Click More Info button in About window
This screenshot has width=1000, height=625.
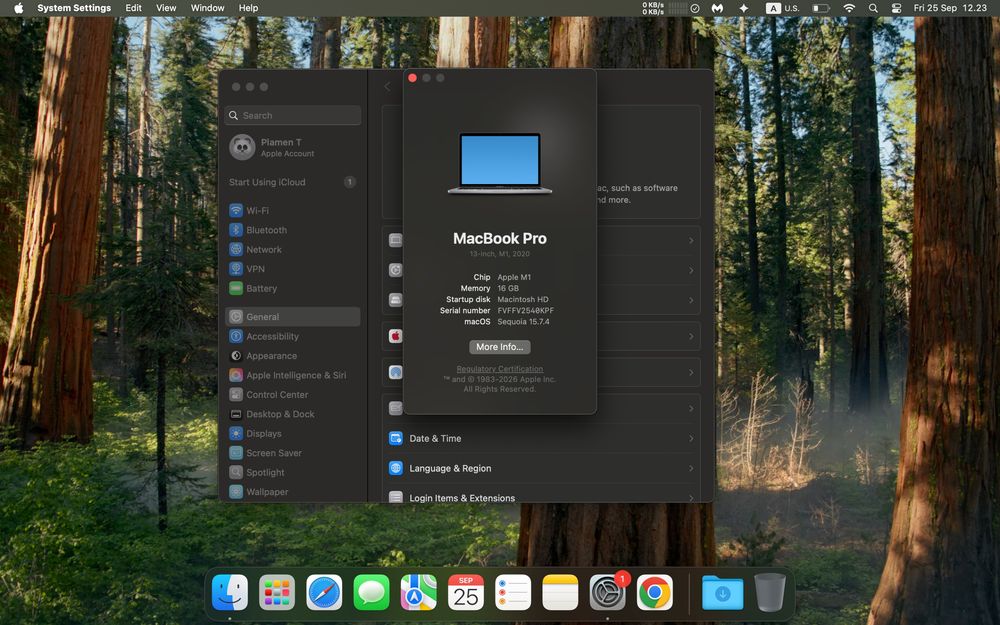pyautogui.click(x=499, y=347)
